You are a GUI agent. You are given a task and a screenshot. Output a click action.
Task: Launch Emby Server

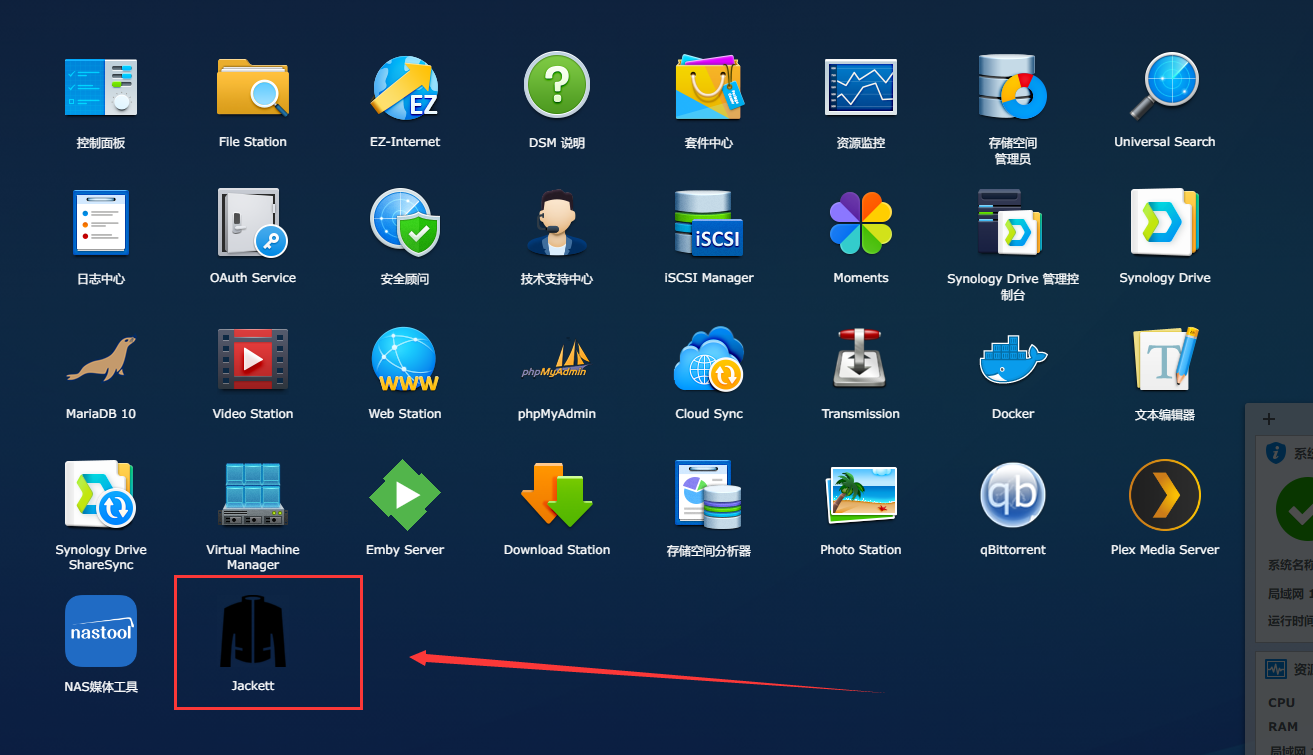[404, 496]
